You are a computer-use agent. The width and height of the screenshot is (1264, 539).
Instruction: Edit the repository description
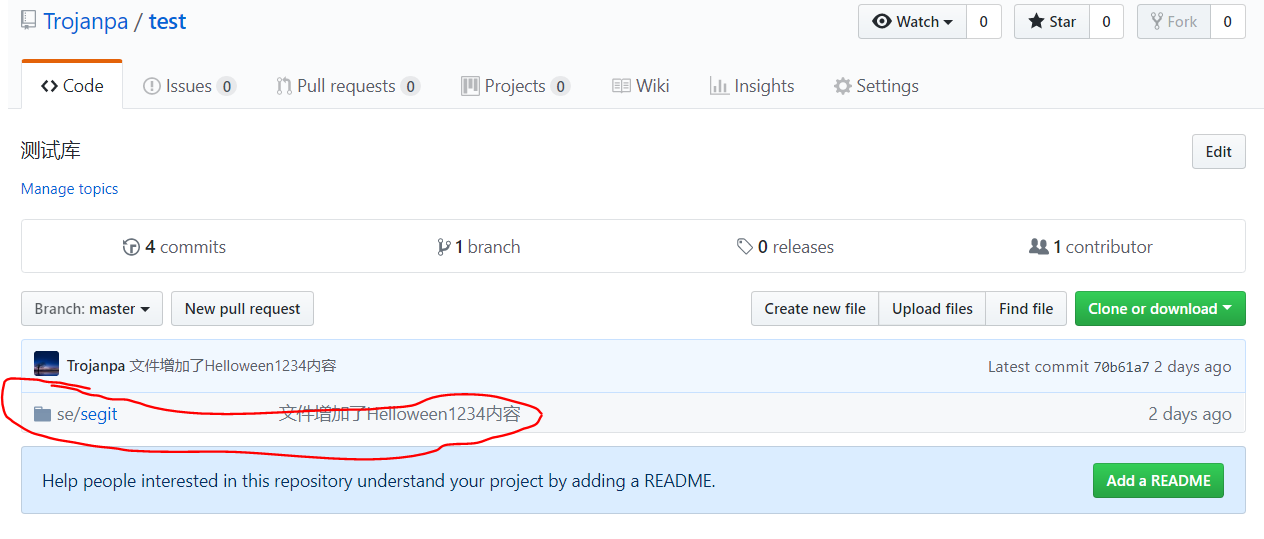[1218, 152]
